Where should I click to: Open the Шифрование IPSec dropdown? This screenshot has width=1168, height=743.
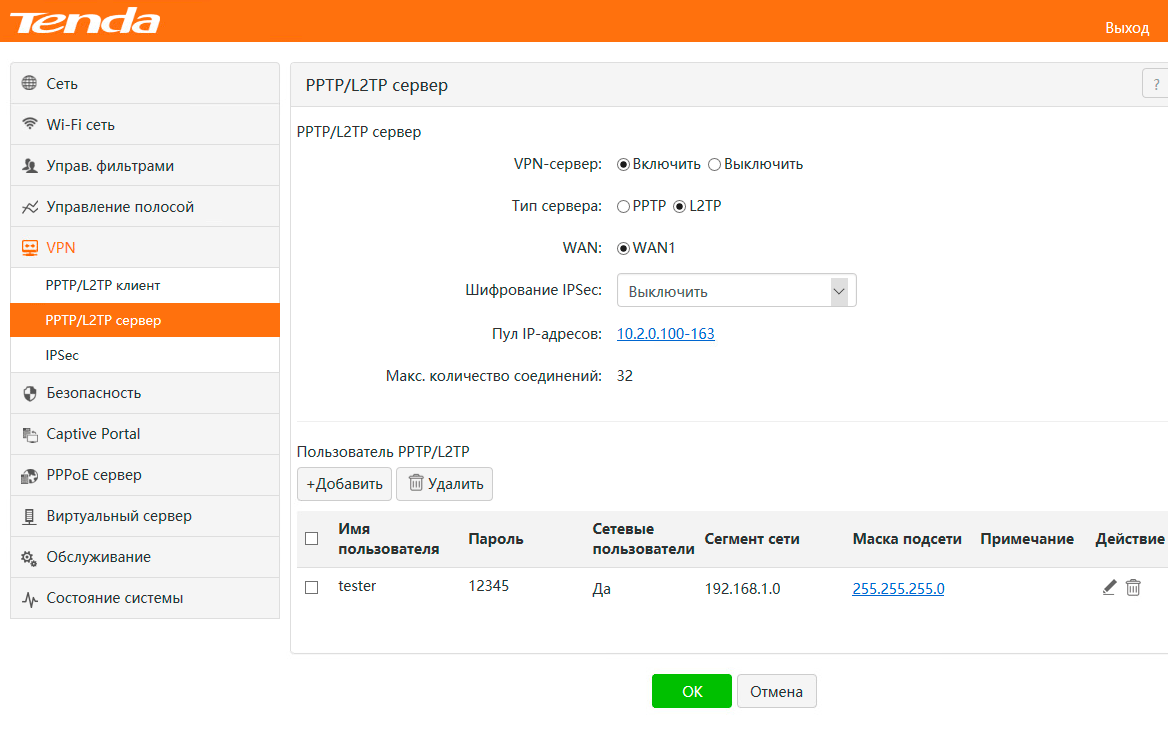click(736, 291)
